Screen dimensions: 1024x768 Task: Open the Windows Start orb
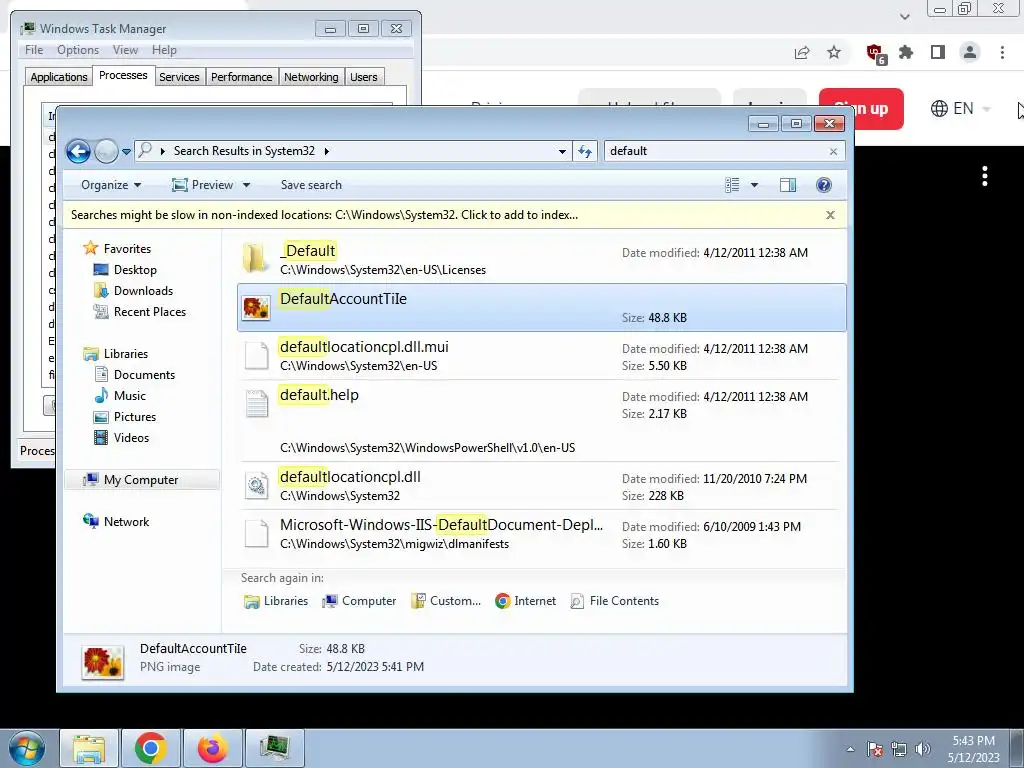click(x=26, y=748)
